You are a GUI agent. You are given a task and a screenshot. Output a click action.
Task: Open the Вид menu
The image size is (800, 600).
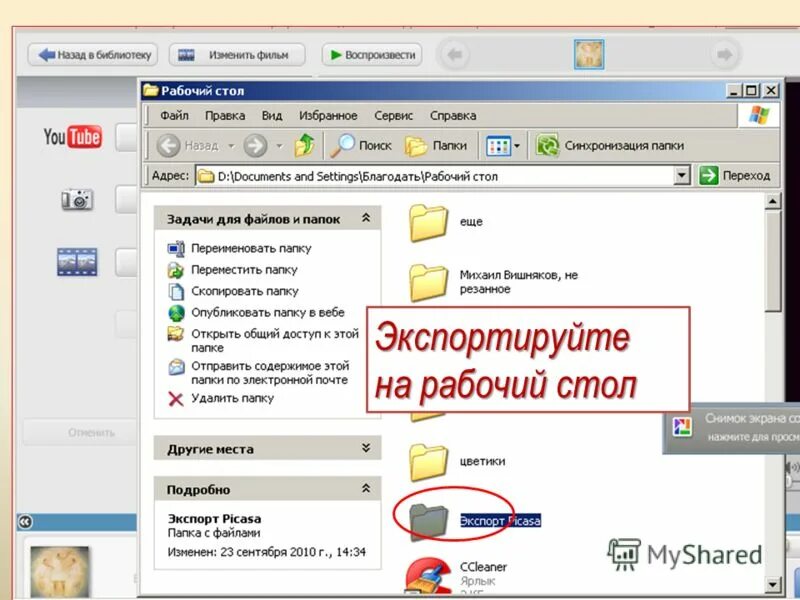point(272,116)
